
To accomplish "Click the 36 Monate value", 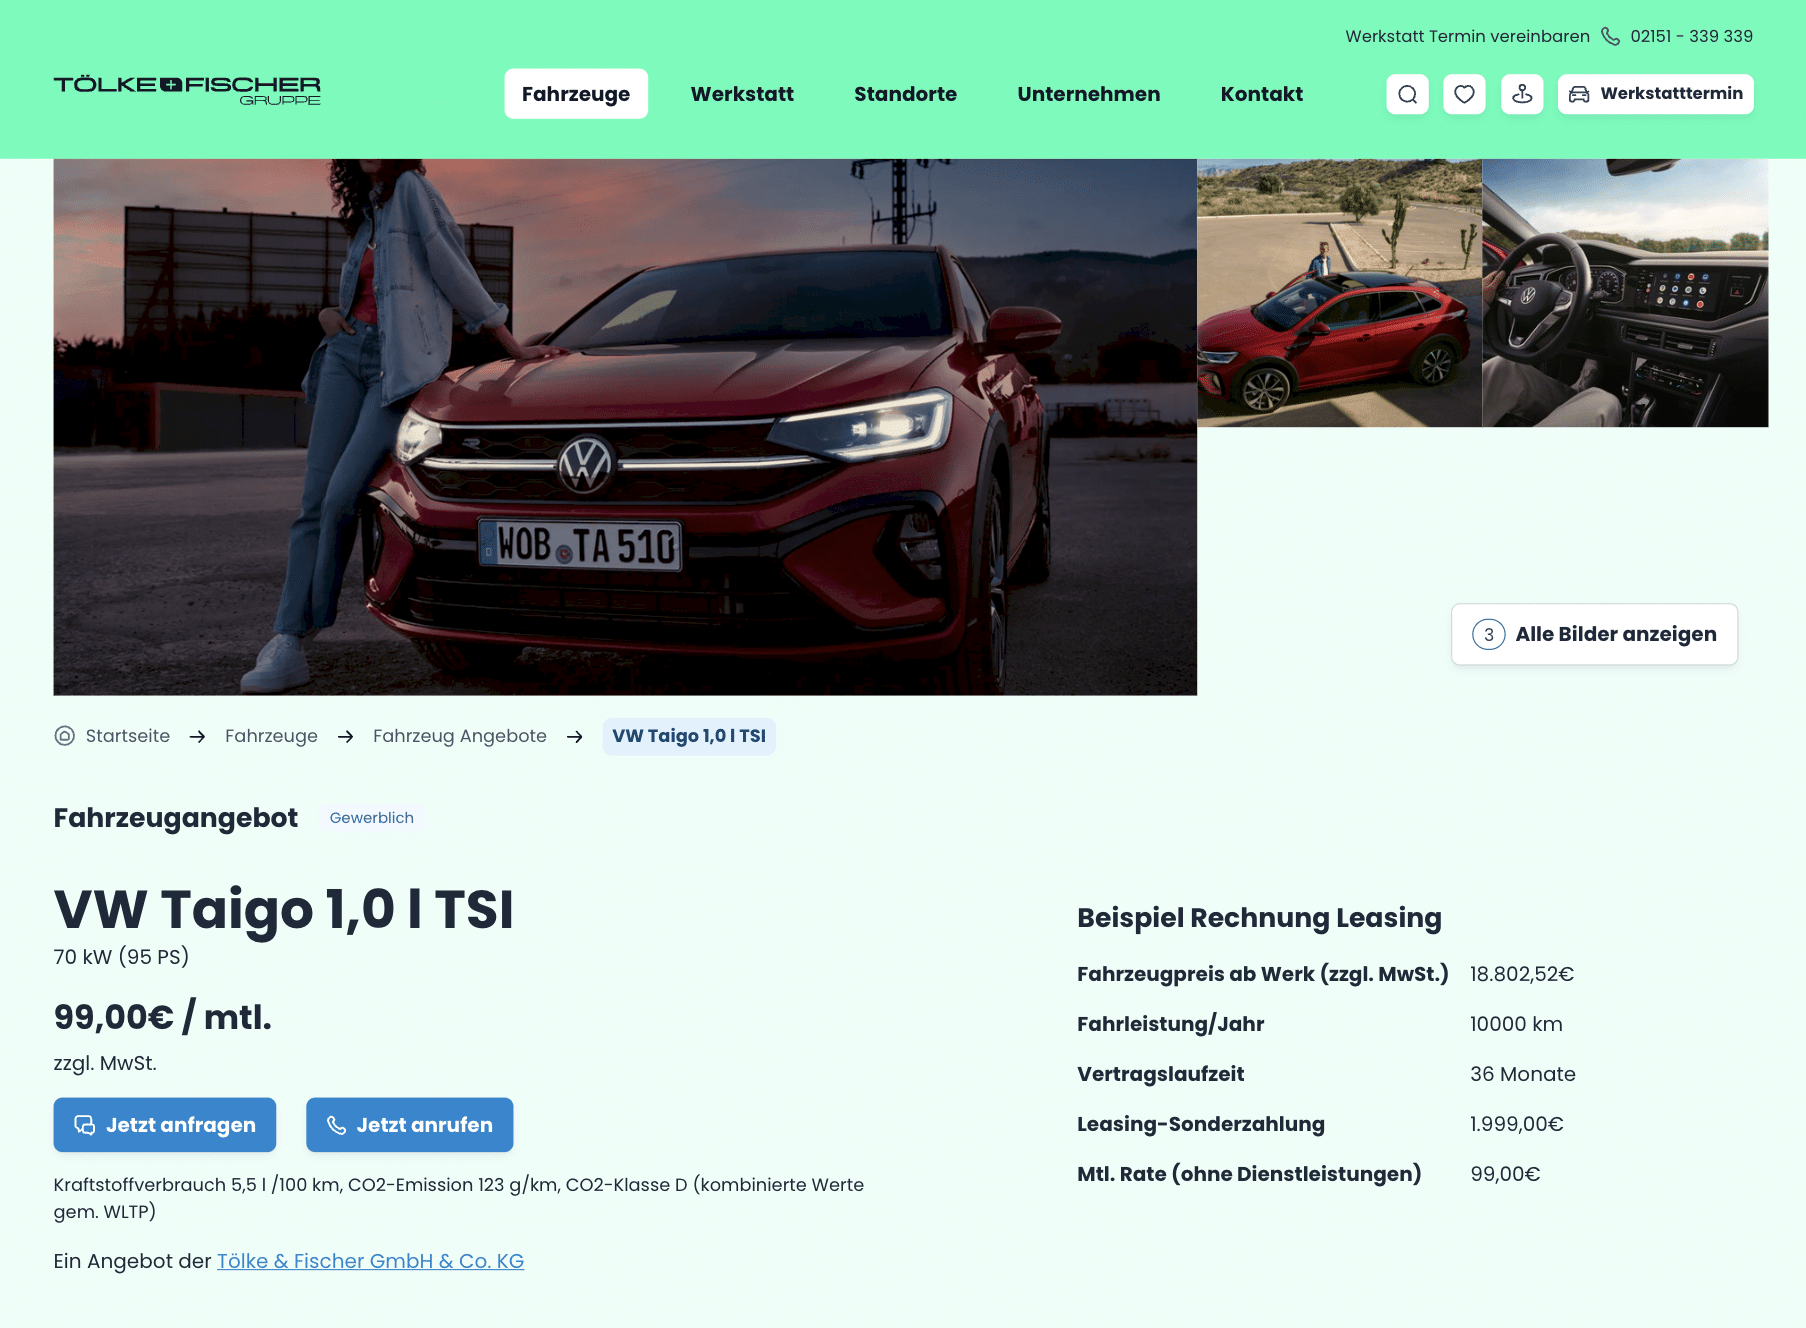I will point(1523,1074).
